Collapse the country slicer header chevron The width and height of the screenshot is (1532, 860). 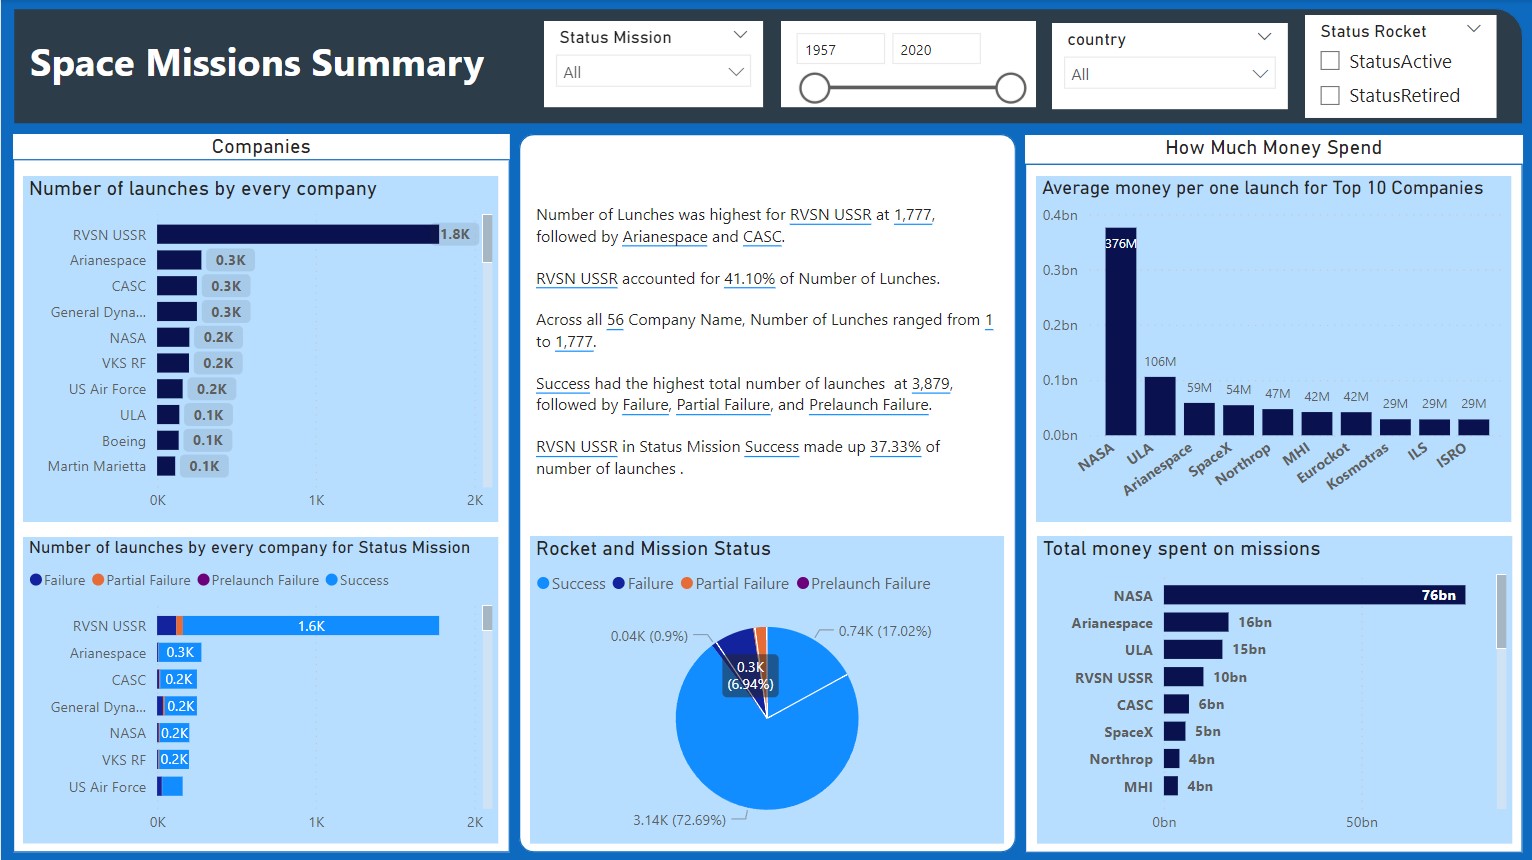coord(1264,37)
